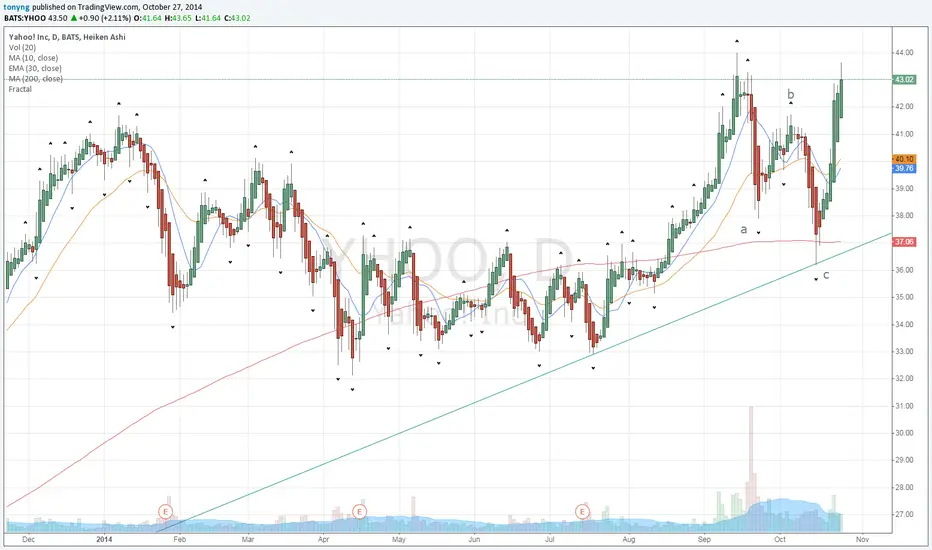Image resolution: width=932 pixels, height=550 pixels.
Task: Click the '2014' date axis label
Action: click(104, 540)
